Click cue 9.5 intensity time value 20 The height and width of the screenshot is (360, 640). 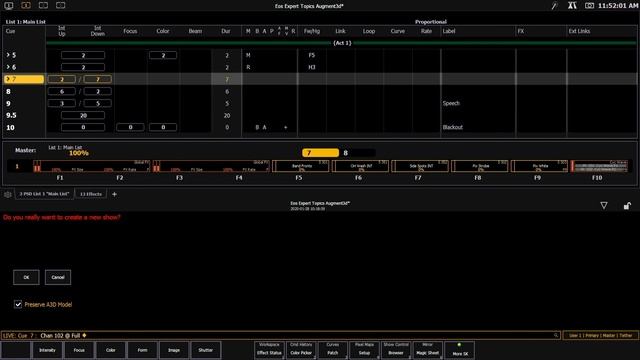pyautogui.click(x=83, y=116)
